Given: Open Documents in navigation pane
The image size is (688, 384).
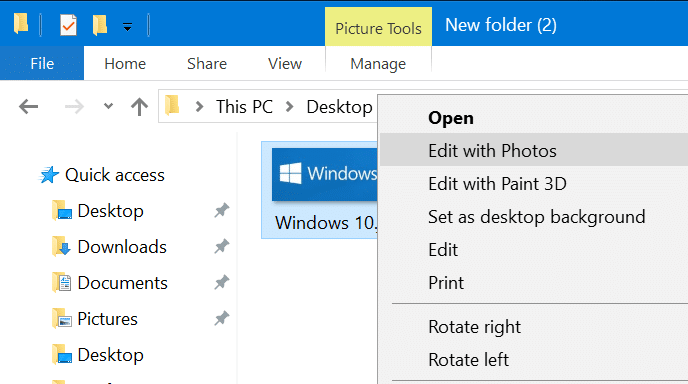Looking at the screenshot, I should [x=122, y=283].
